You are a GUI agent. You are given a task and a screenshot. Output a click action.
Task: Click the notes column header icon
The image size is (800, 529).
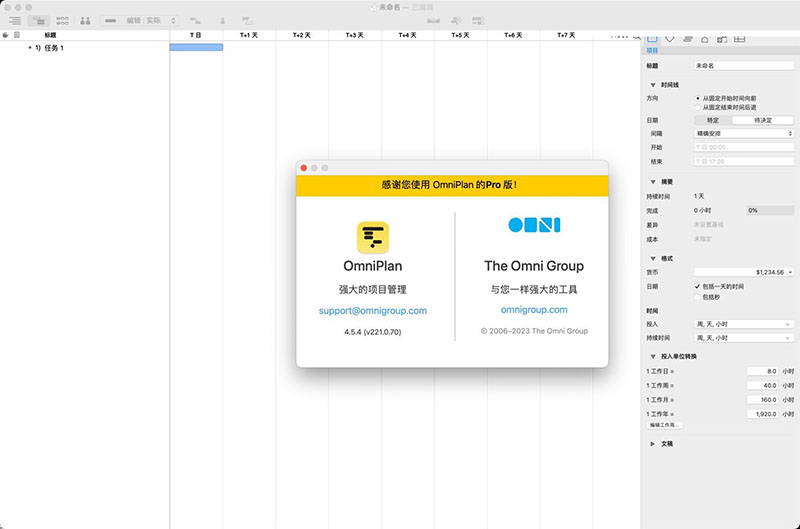pos(17,35)
